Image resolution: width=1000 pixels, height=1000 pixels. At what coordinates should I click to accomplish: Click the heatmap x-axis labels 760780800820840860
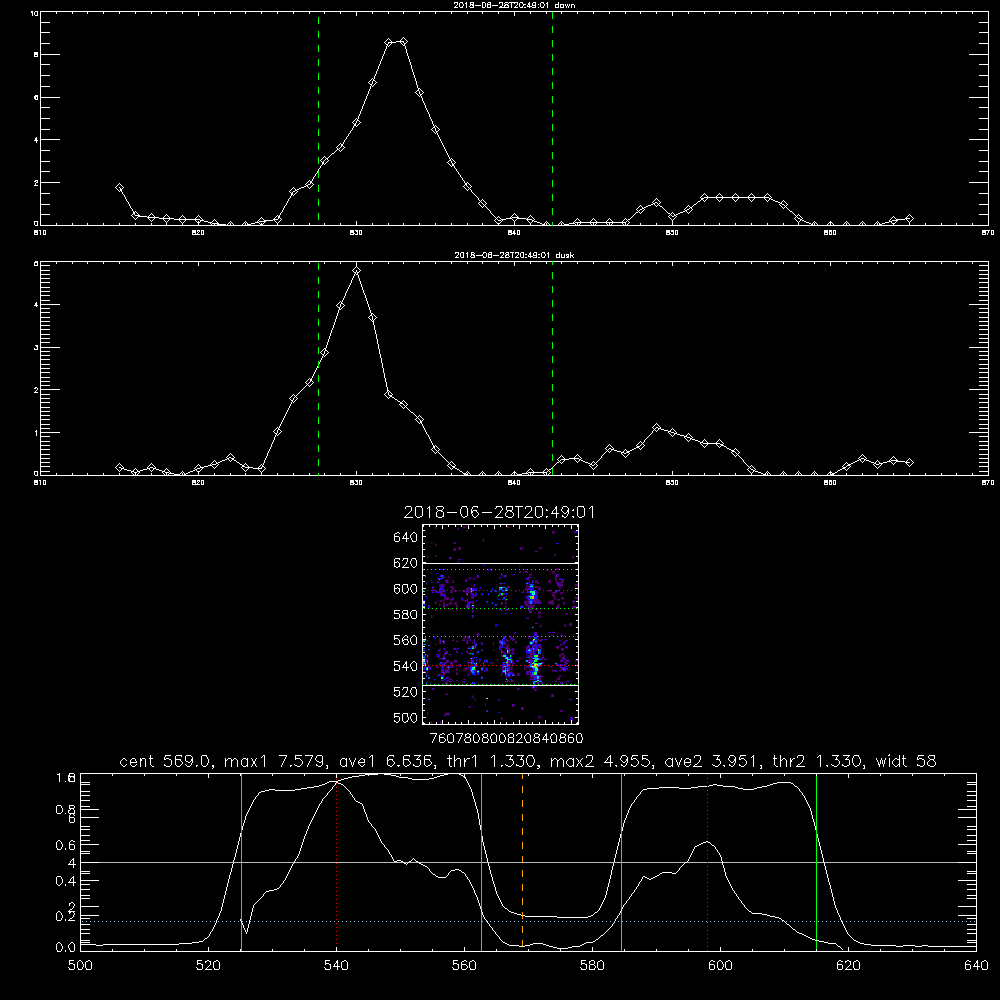tap(507, 739)
